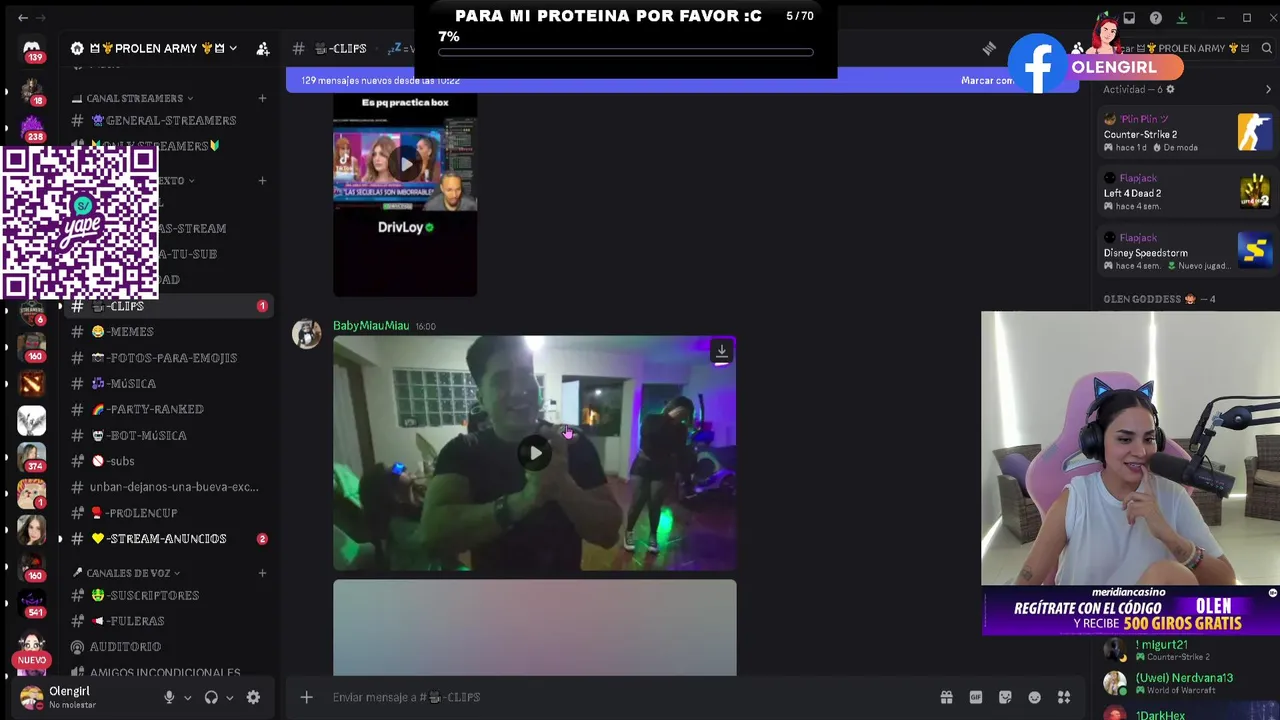
Task: Collapse the CANAL STREAMERS category
Action: [x=133, y=98]
